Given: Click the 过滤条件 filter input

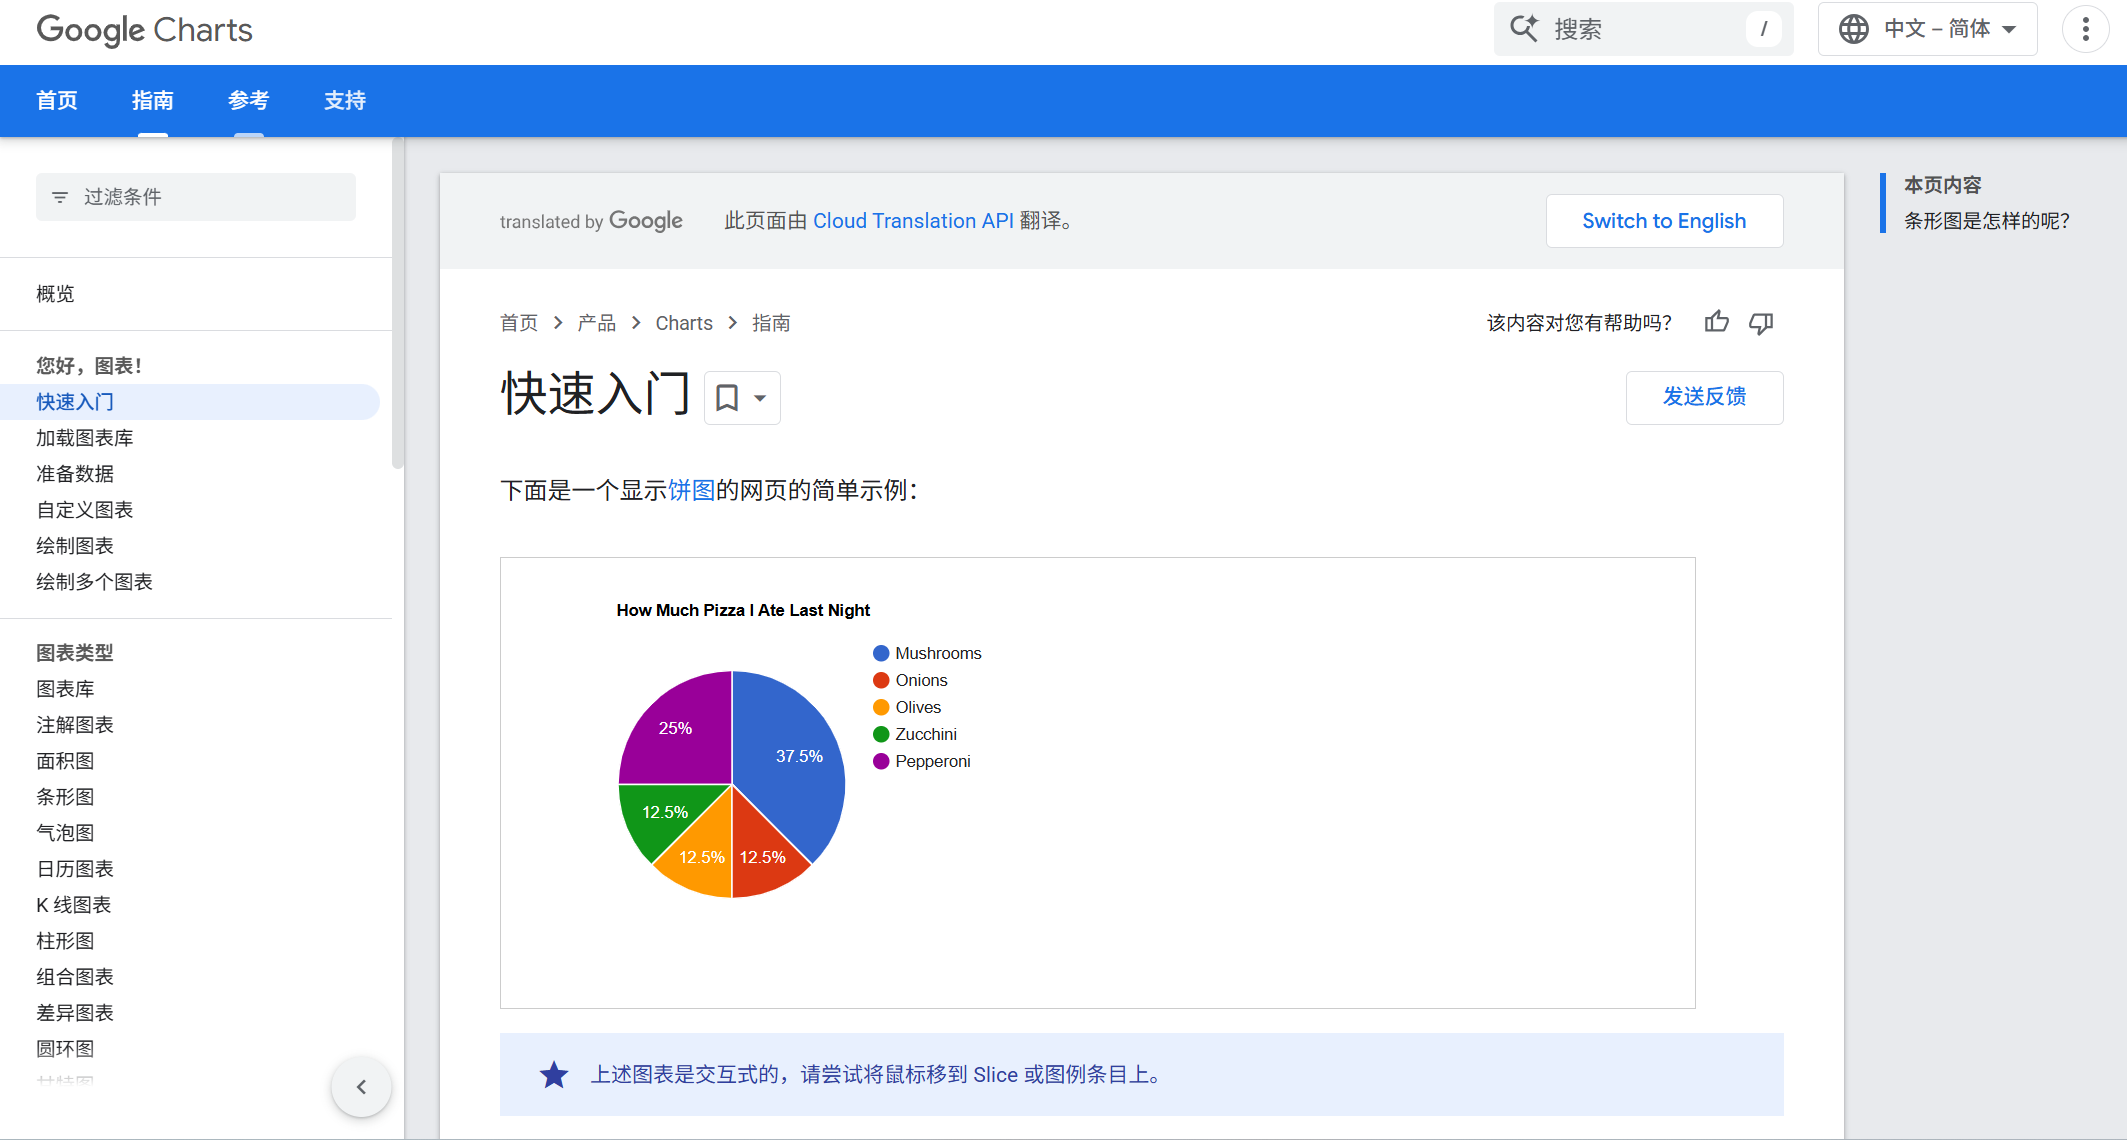Looking at the screenshot, I should [x=196, y=197].
